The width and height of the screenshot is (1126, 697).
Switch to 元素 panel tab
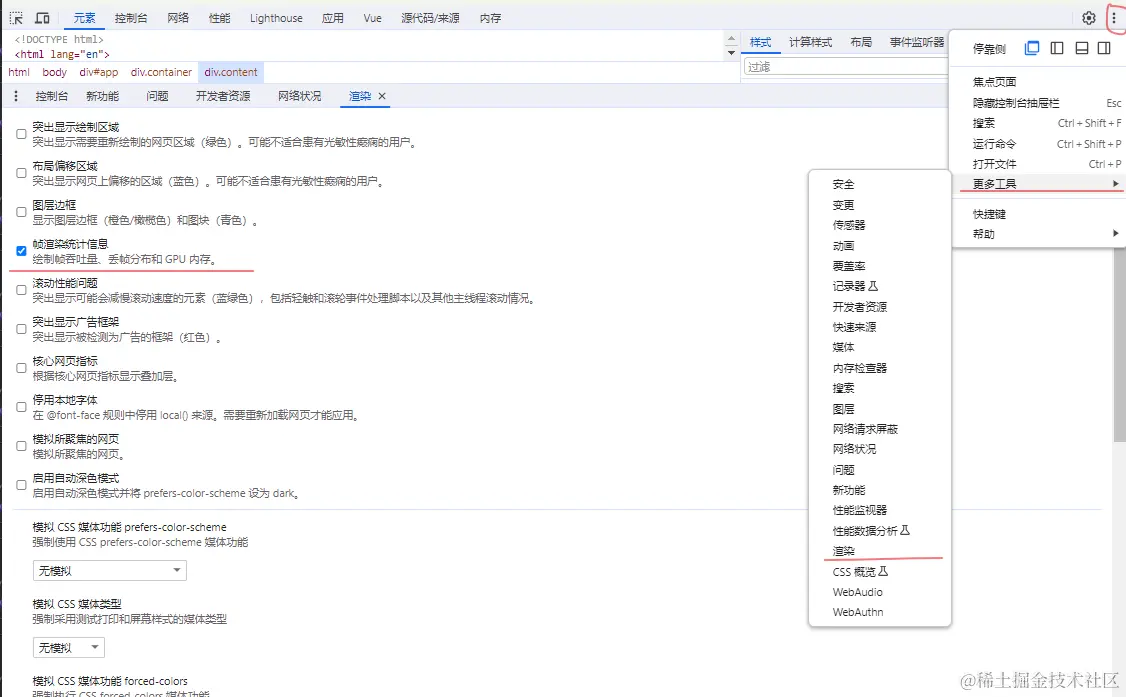tap(84, 18)
